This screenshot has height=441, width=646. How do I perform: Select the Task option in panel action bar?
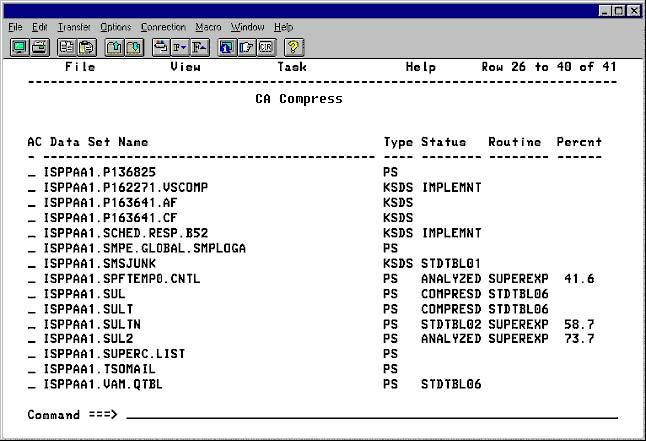(x=292, y=67)
